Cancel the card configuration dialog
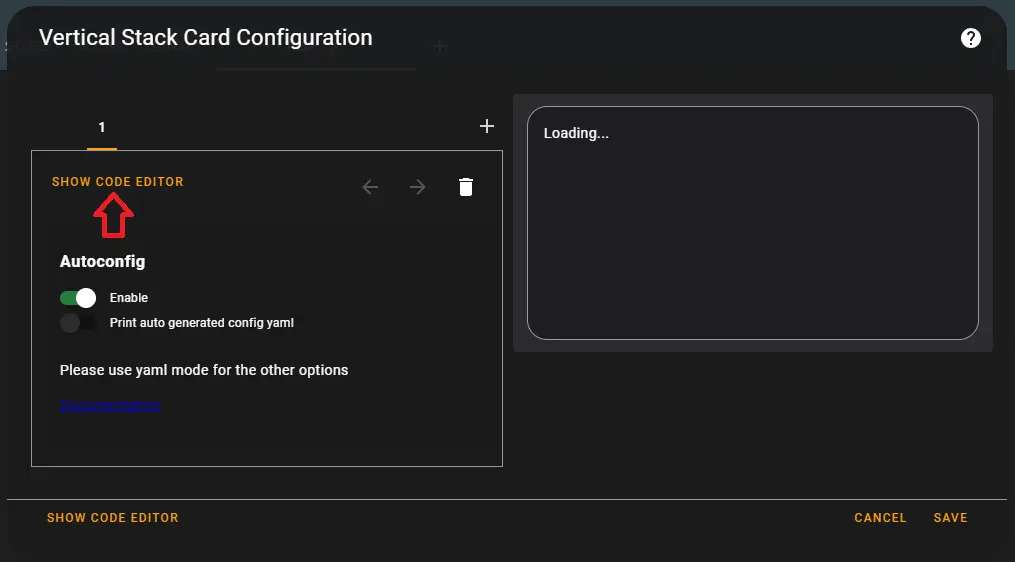This screenshot has height=562, width=1015. 880,518
